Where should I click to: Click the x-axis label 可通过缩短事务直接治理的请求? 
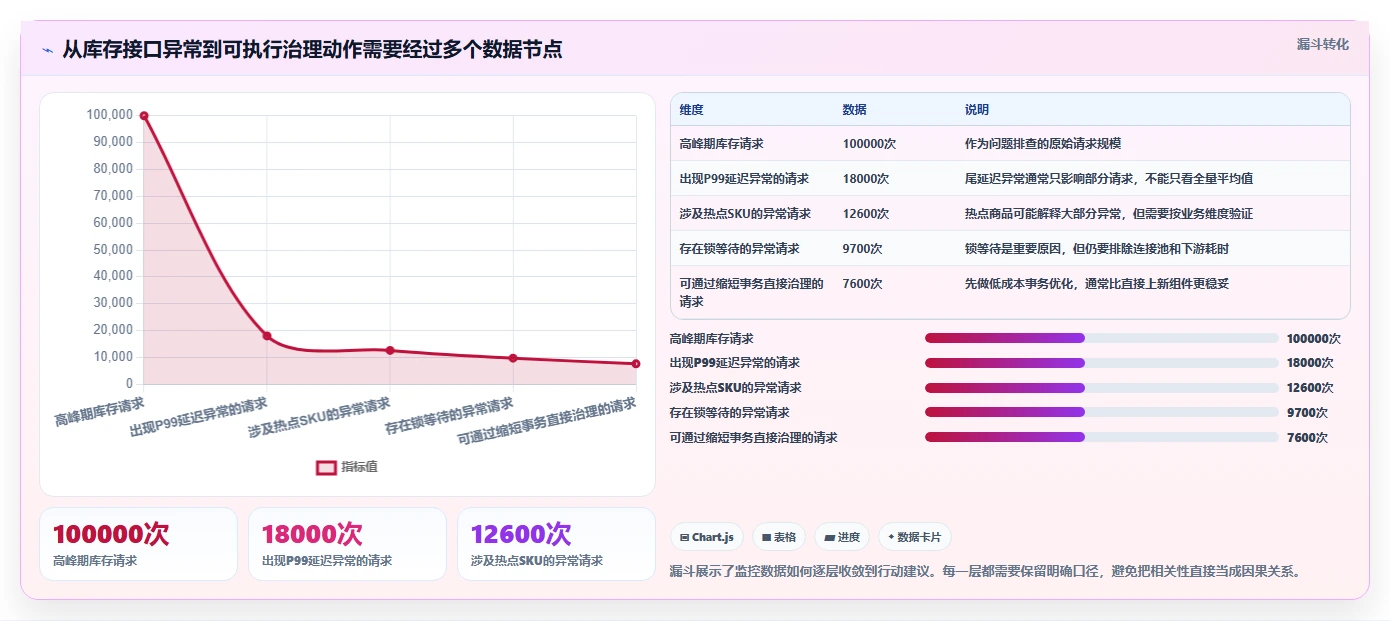click(548, 422)
